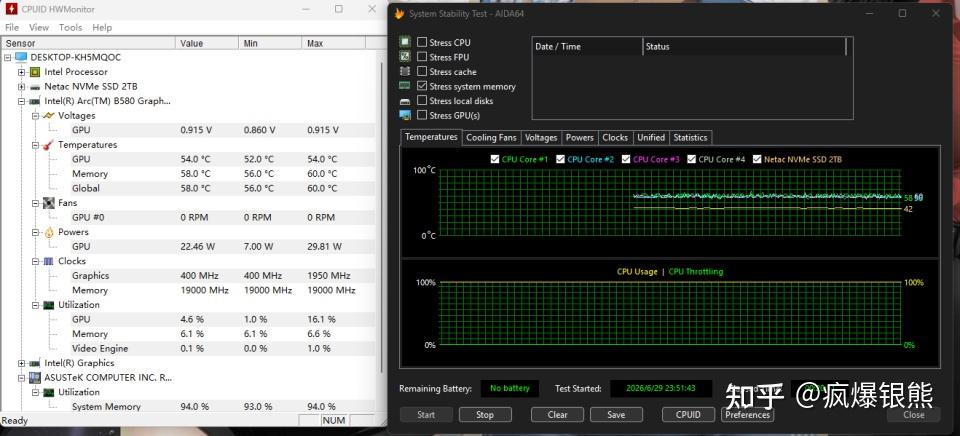Click the Intel Processor chip icon

click(x=35, y=72)
